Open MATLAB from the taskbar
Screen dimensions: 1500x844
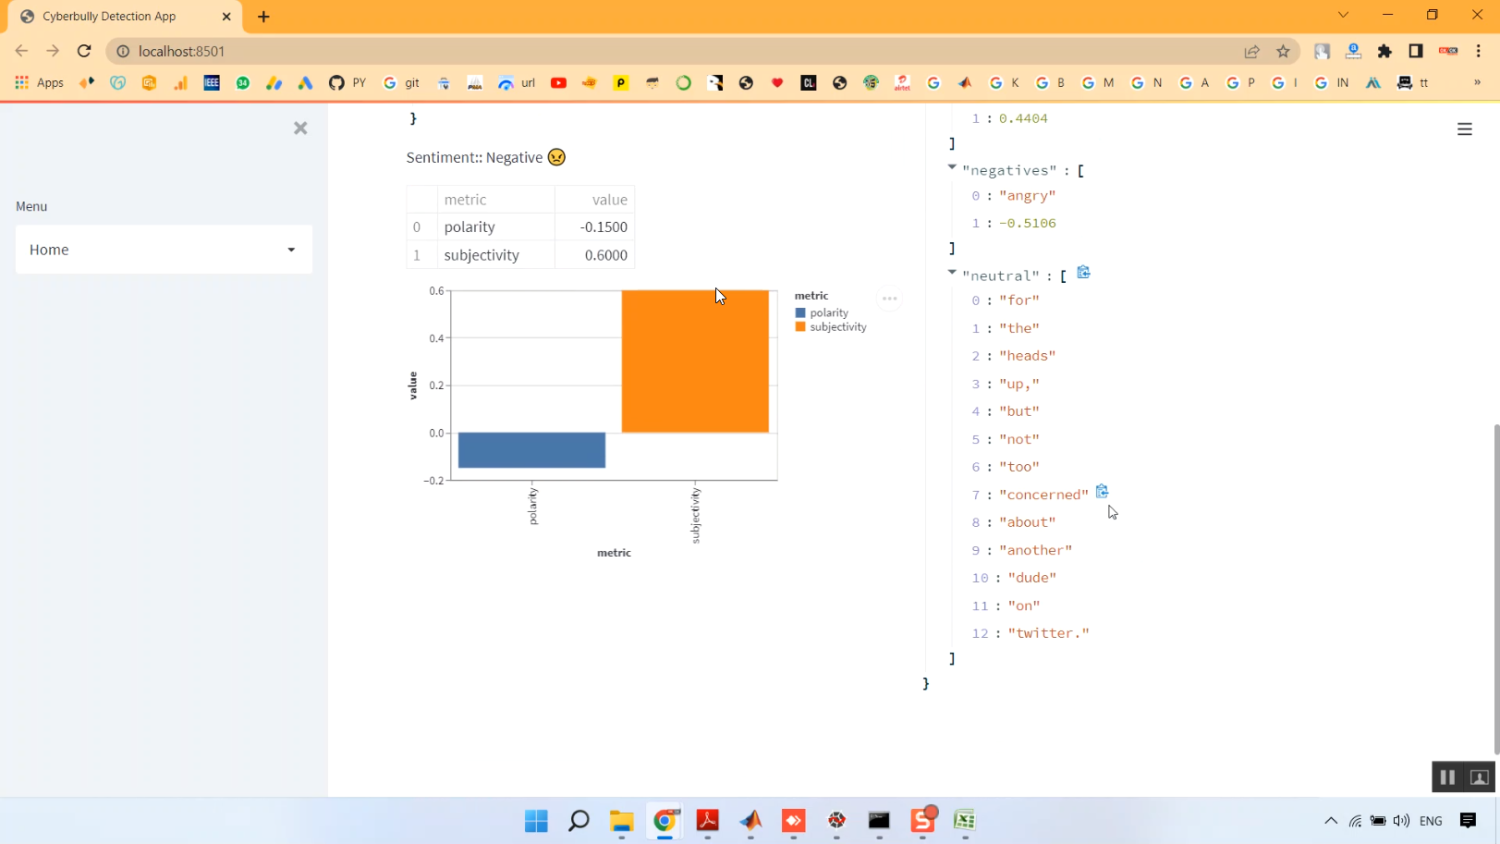coord(751,821)
